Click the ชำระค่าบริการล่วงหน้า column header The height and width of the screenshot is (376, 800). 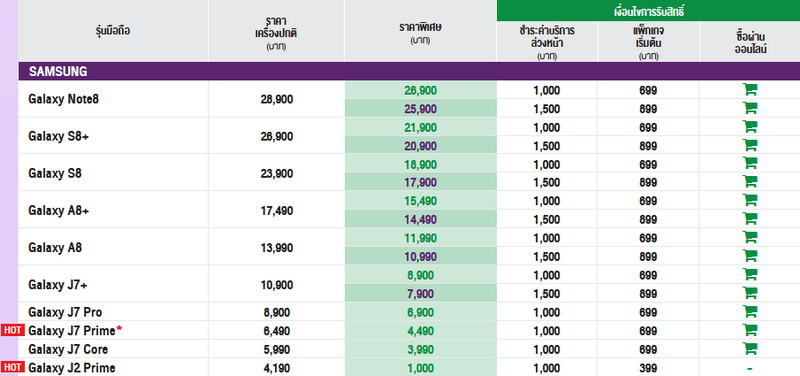(x=547, y=43)
